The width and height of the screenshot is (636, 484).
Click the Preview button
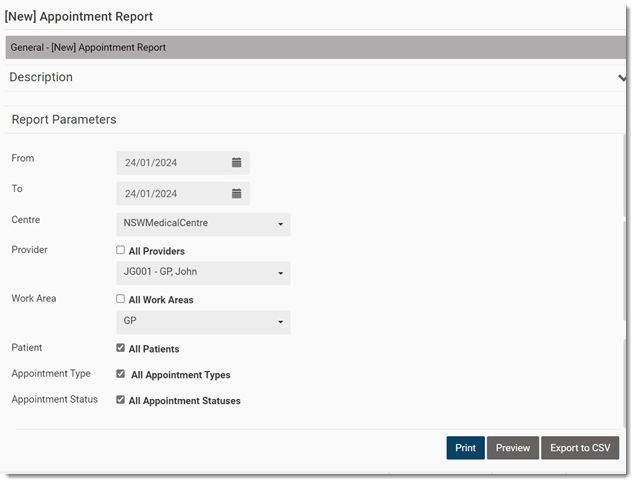click(x=513, y=448)
